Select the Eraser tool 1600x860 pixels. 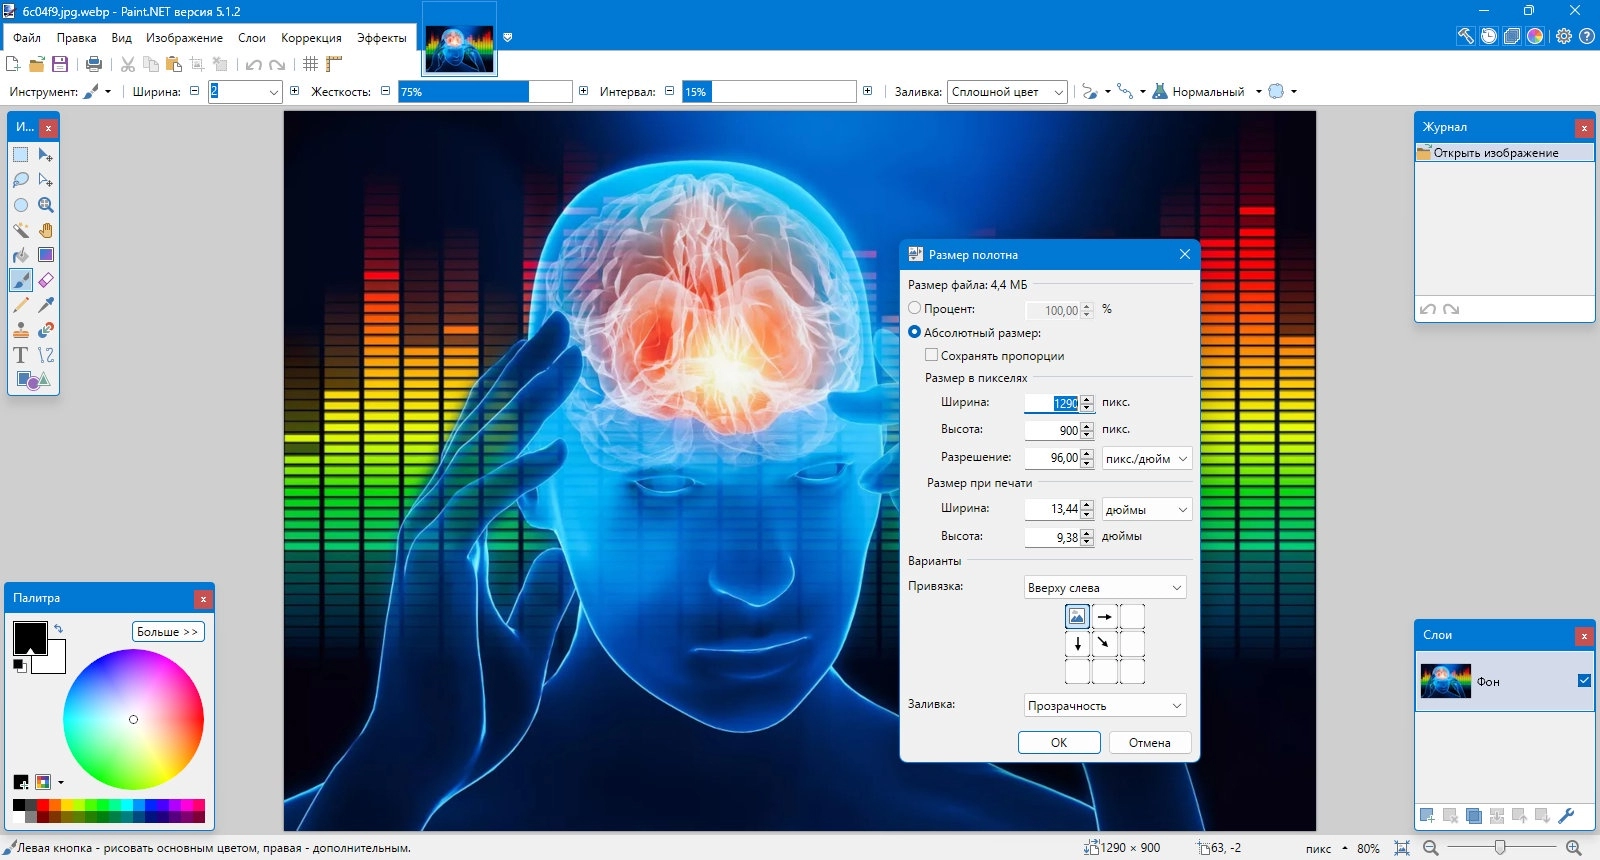(46, 280)
